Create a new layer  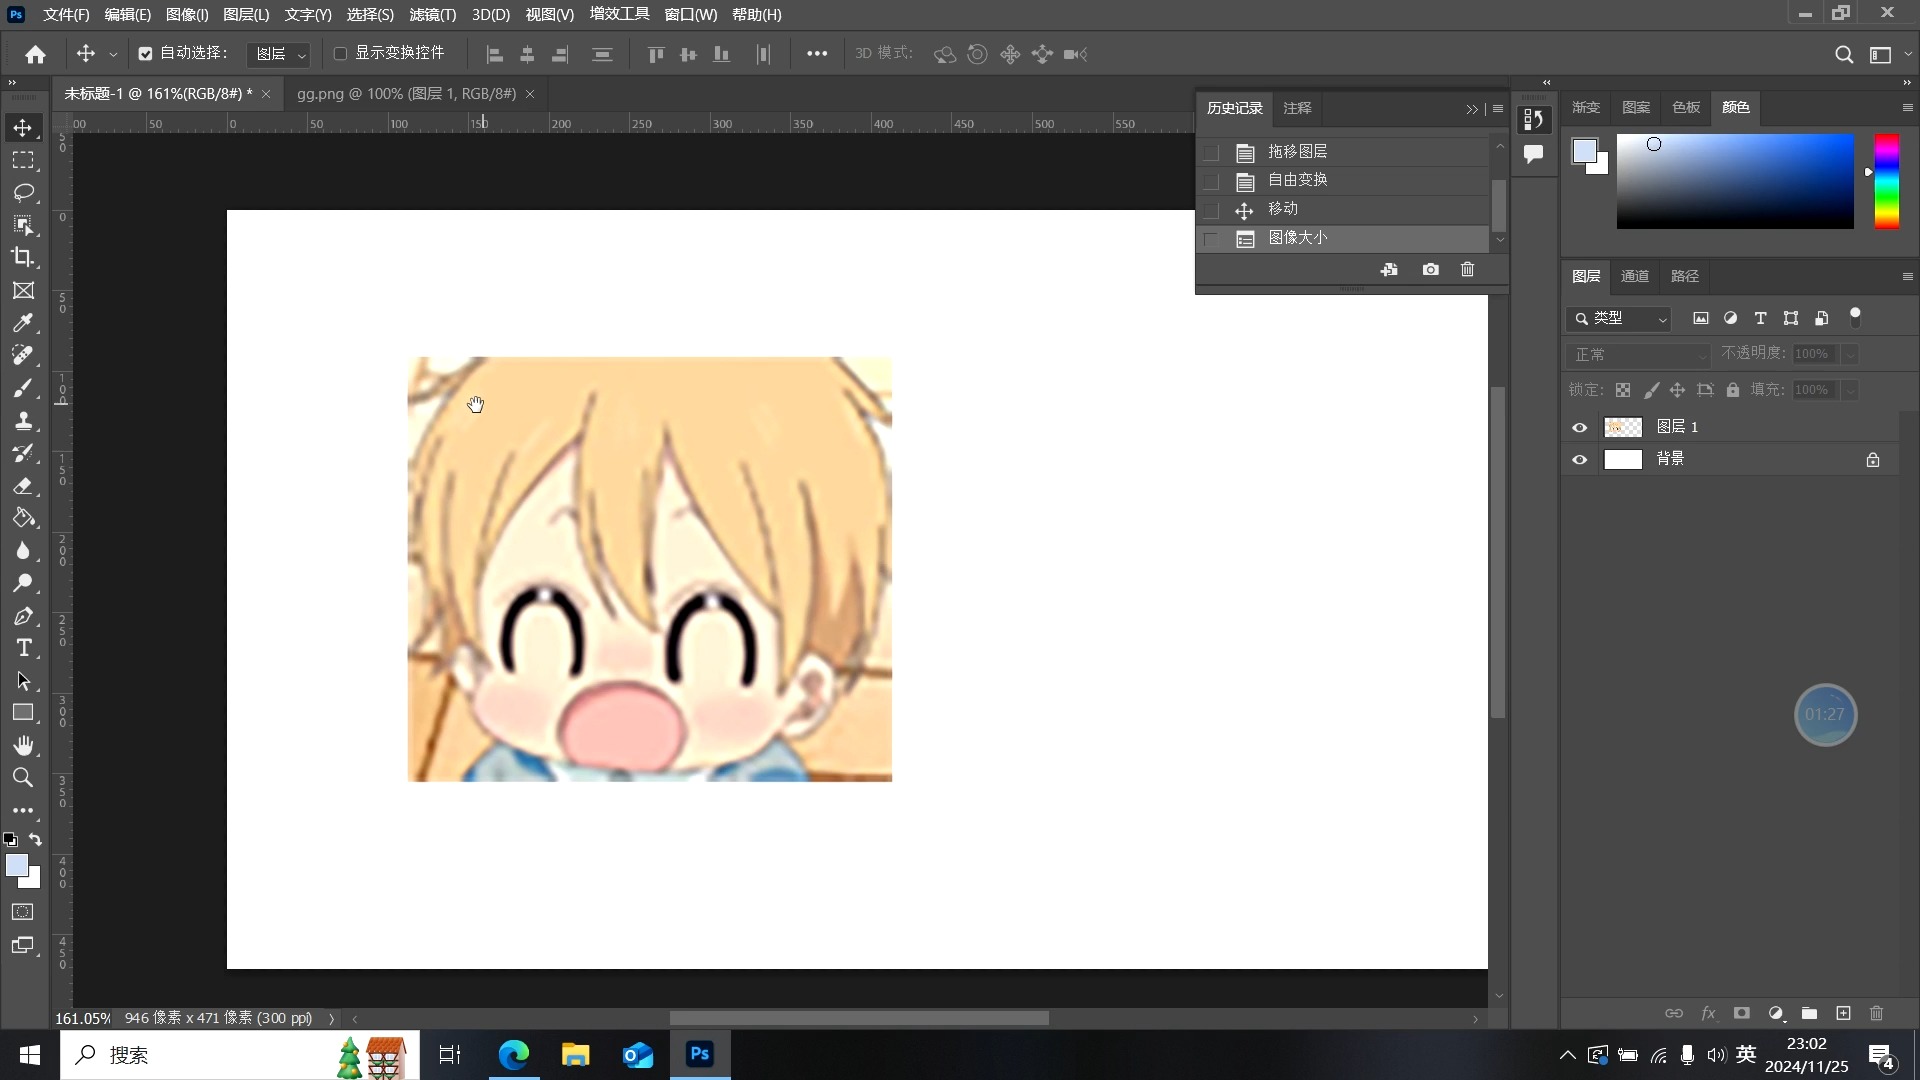pos(1843,1013)
